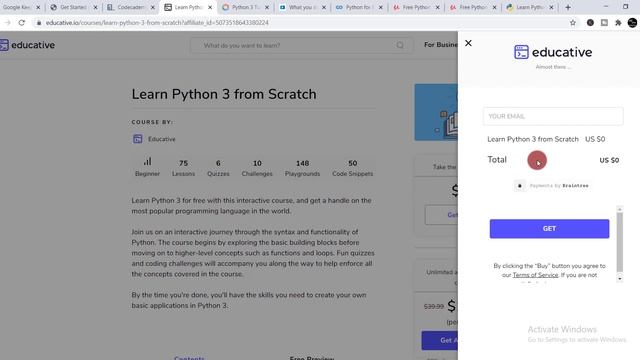Open the Extensions puzzle icon
The image size is (640, 360).
point(618,23)
